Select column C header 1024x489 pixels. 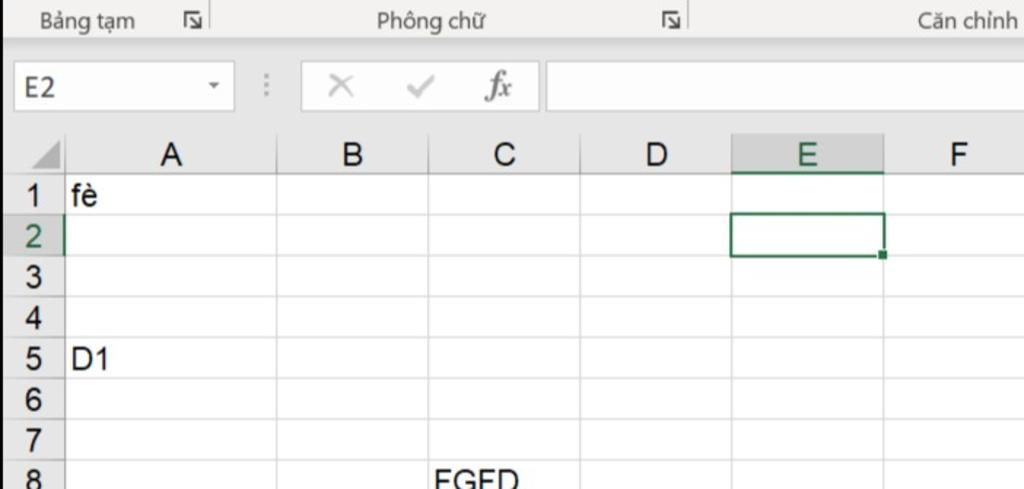coord(504,154)
